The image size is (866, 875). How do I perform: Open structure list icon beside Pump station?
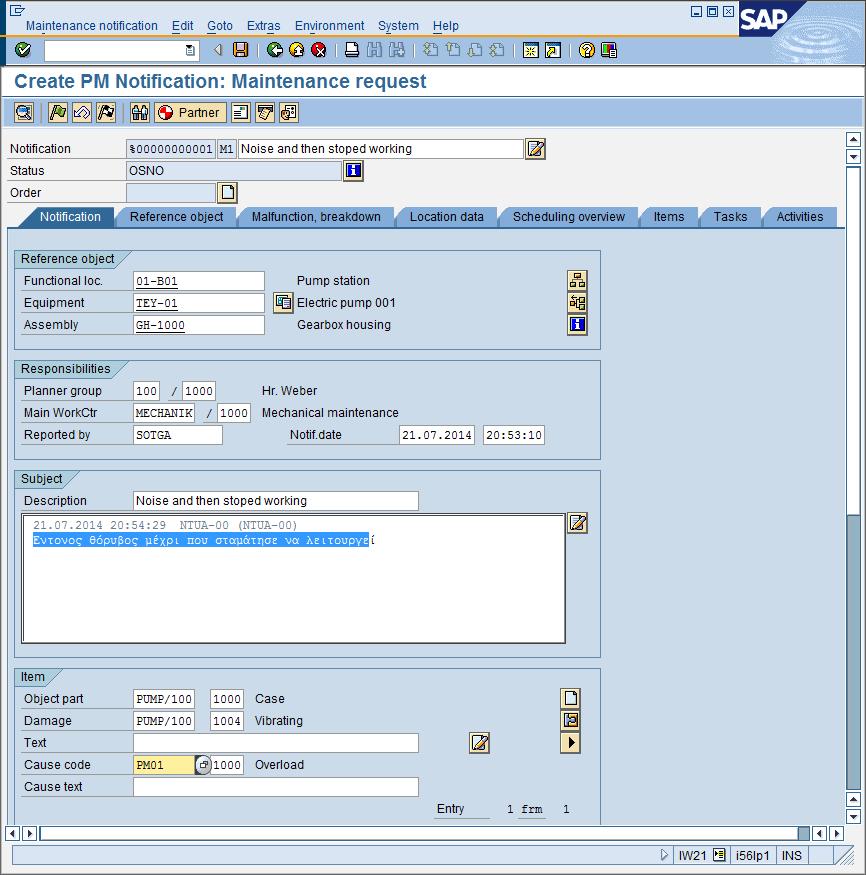point(577,280)
